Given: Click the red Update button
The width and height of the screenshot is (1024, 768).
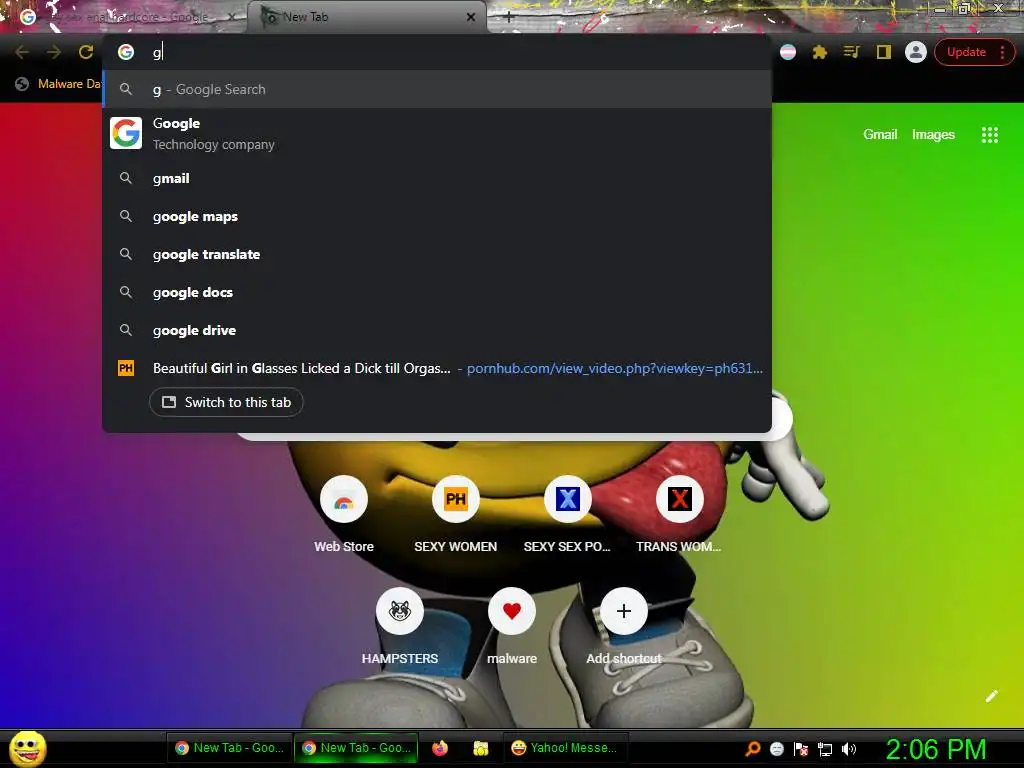Looking at the screenshot, I should (x=966, y=52).
